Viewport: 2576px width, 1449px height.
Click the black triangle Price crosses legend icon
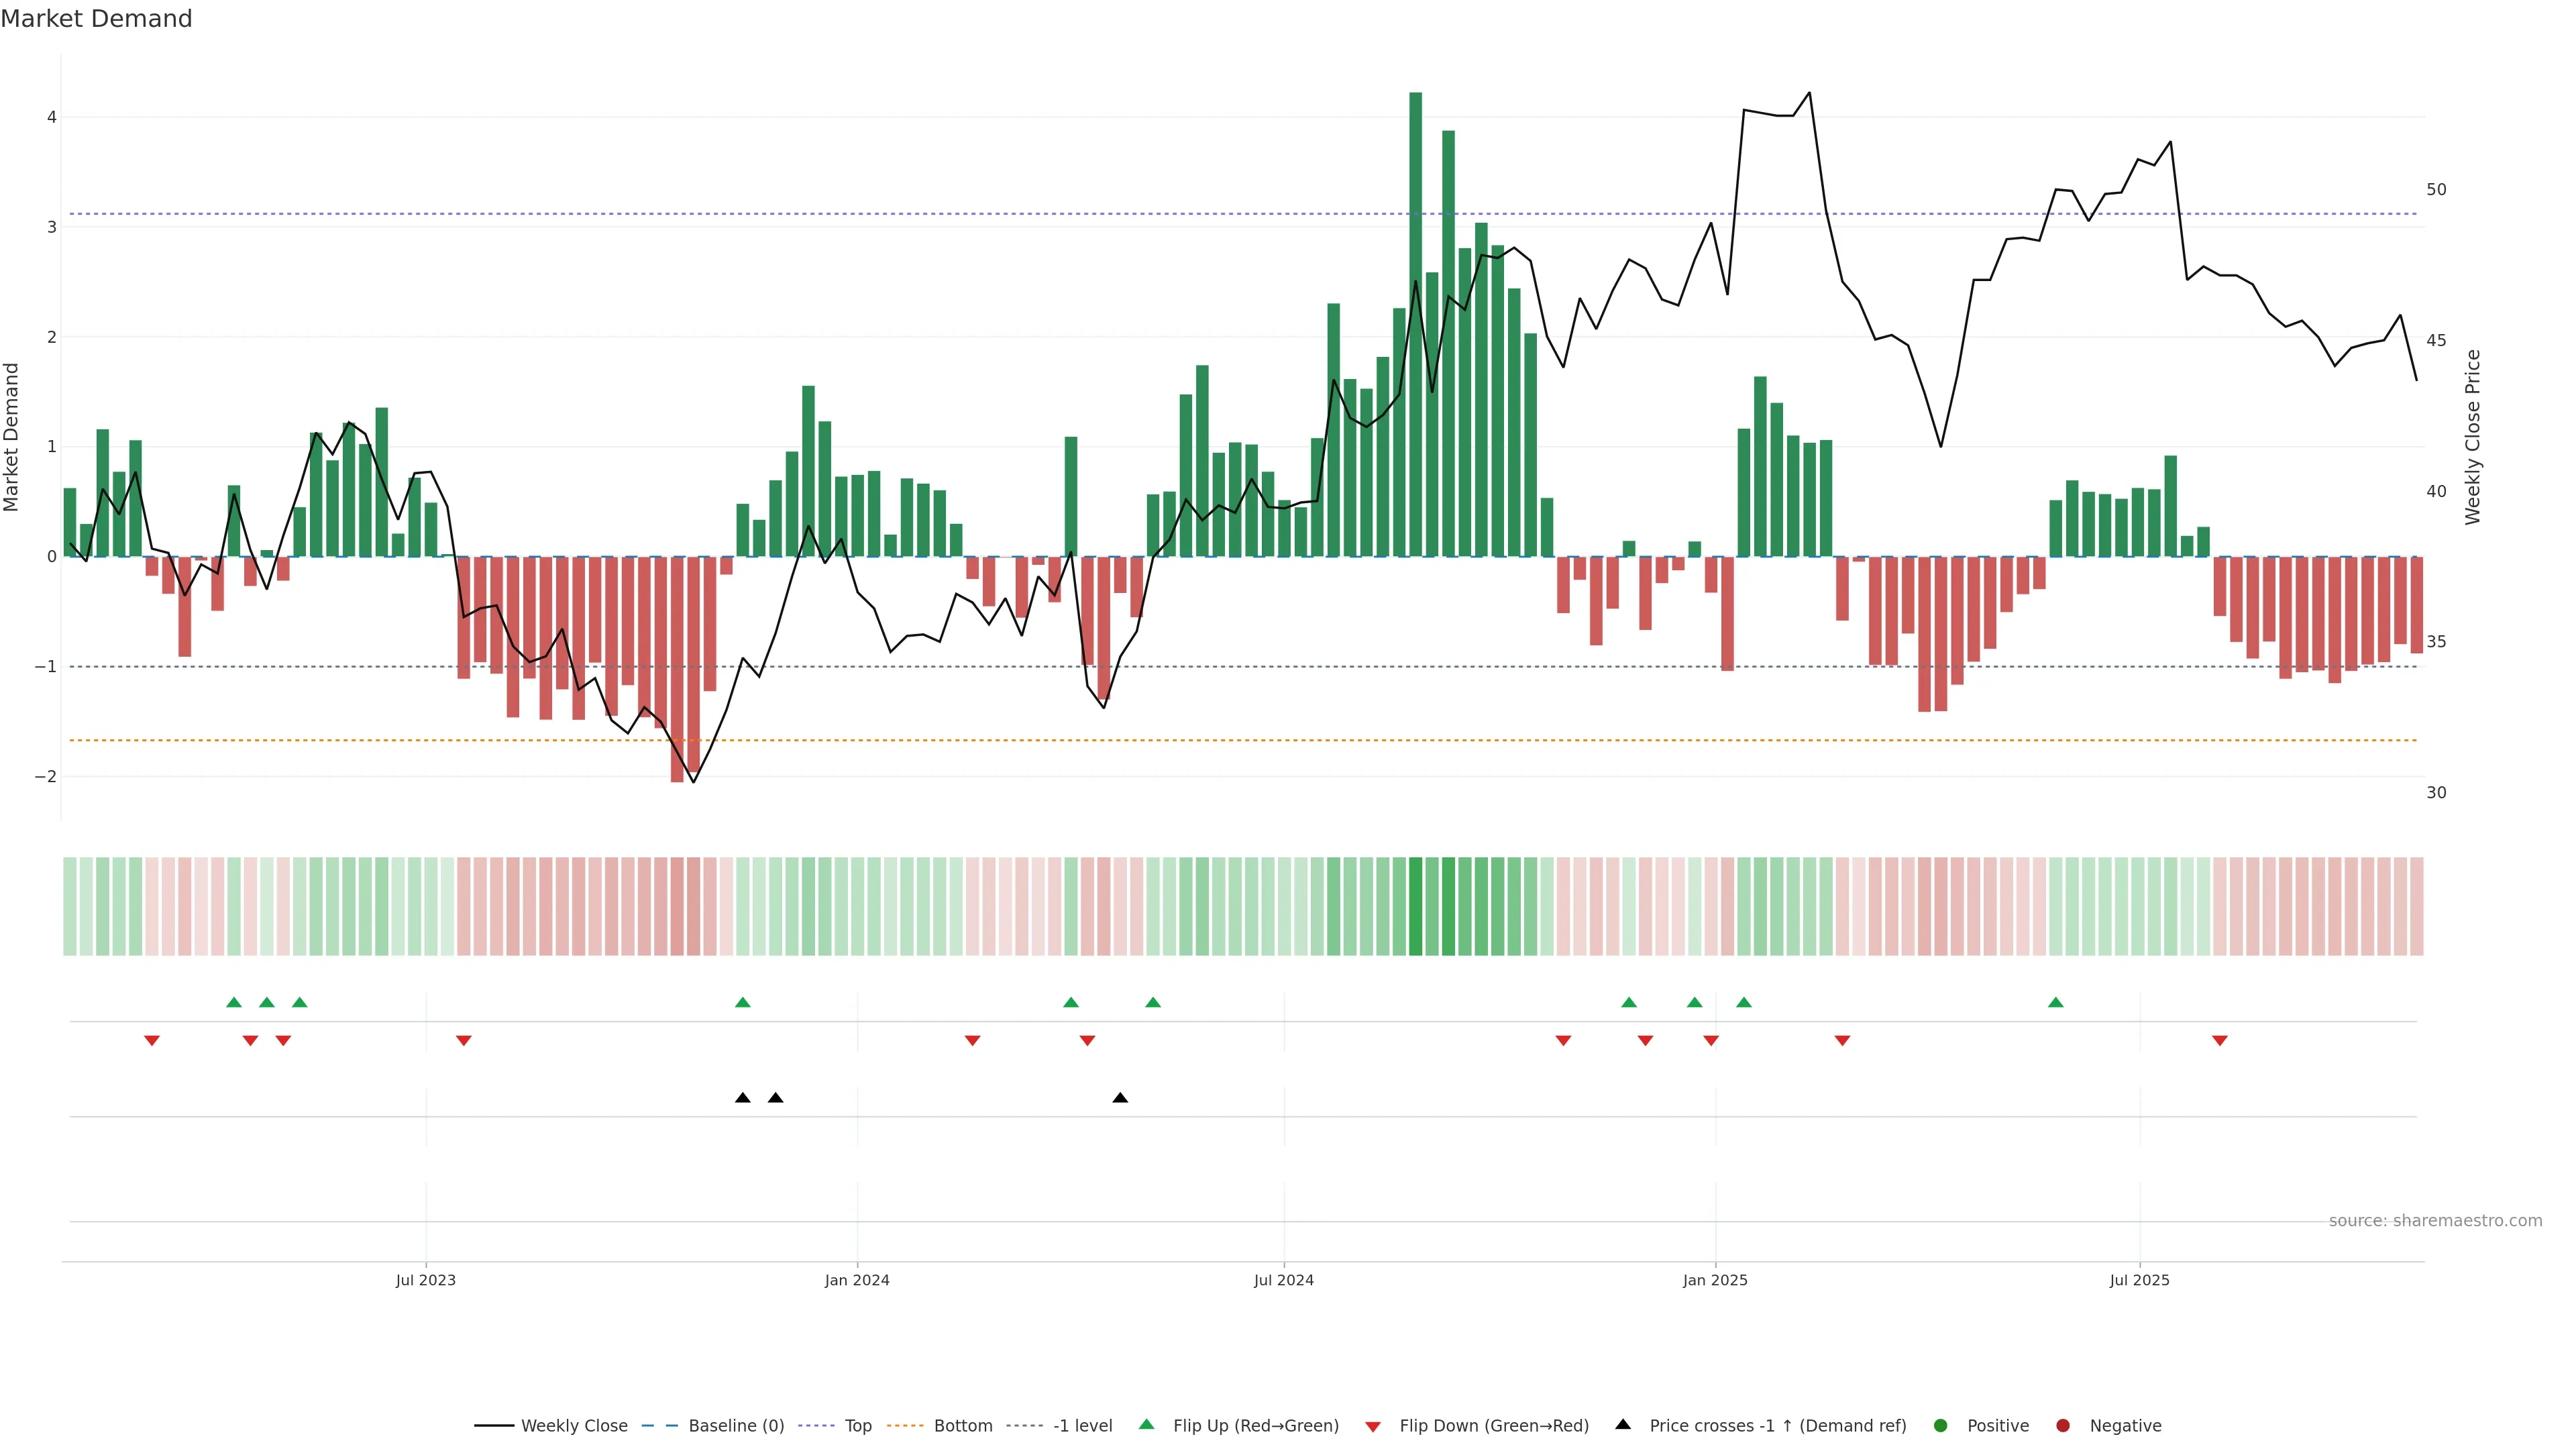1623,1424
